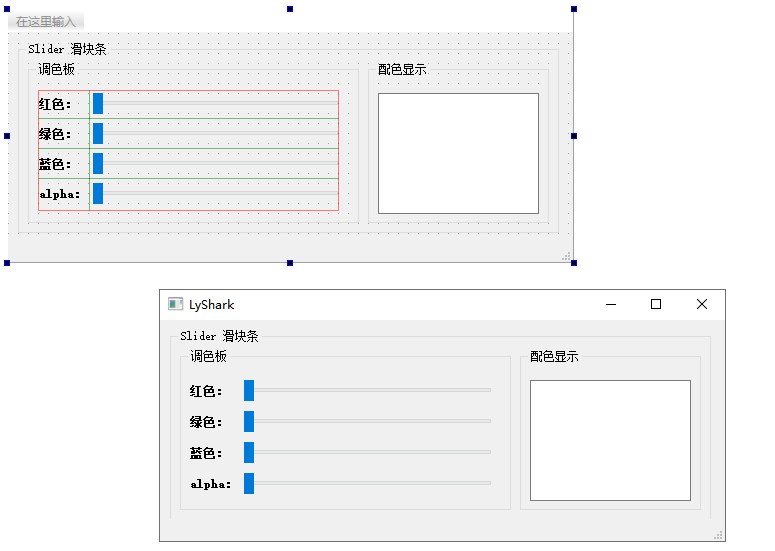
Task: Click the 绿色 slider handle in LyShark window
Action: [249, 421]
